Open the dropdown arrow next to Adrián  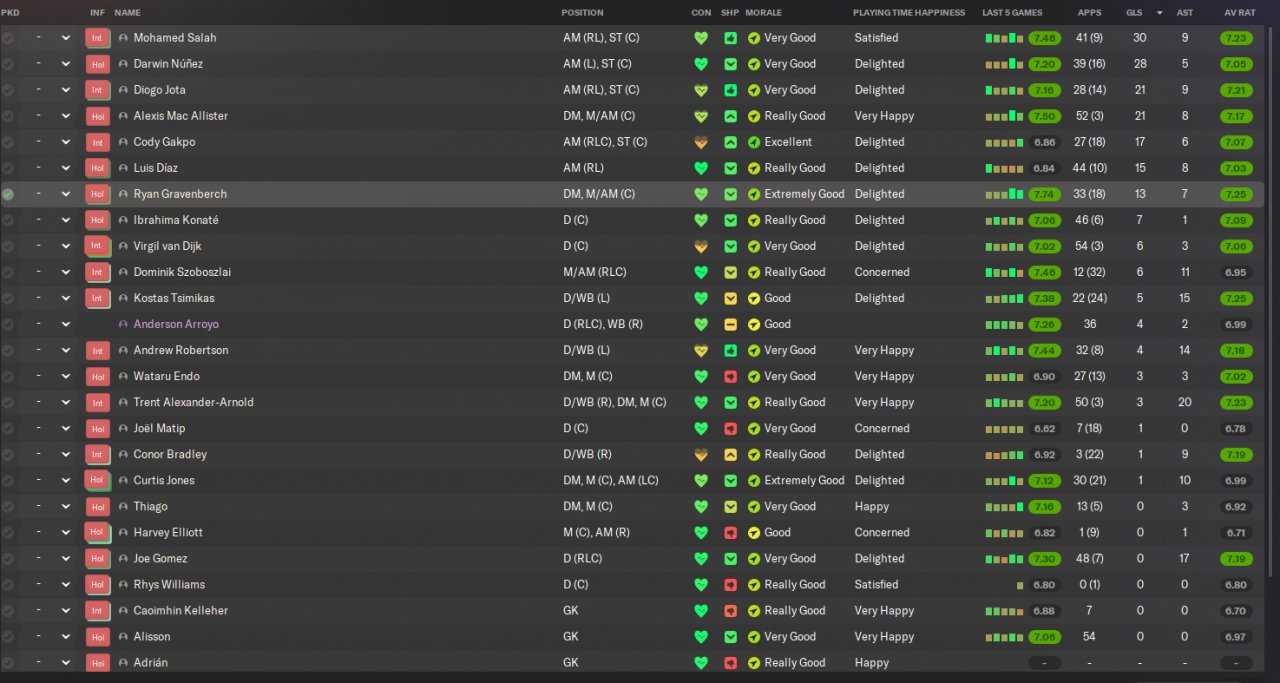(x=66, y=663)
